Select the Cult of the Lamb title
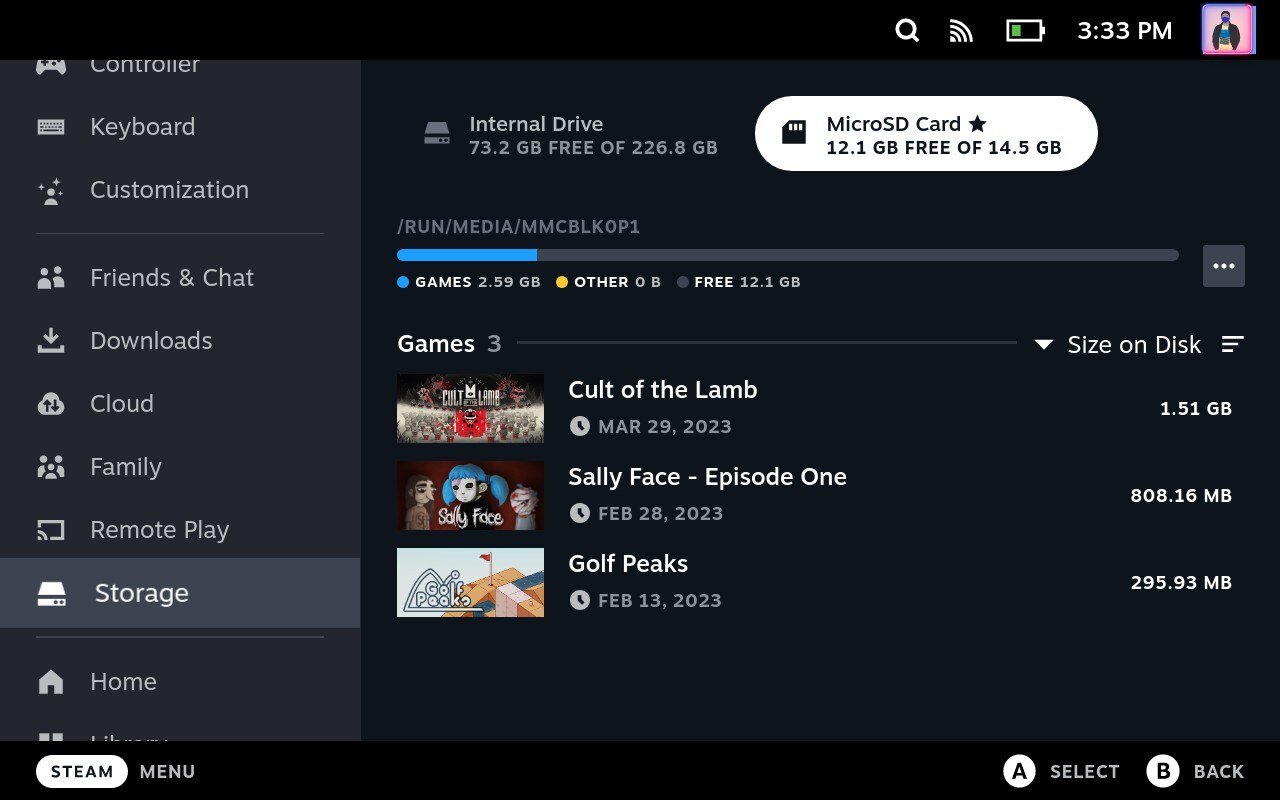 click(x=663, y=390)
